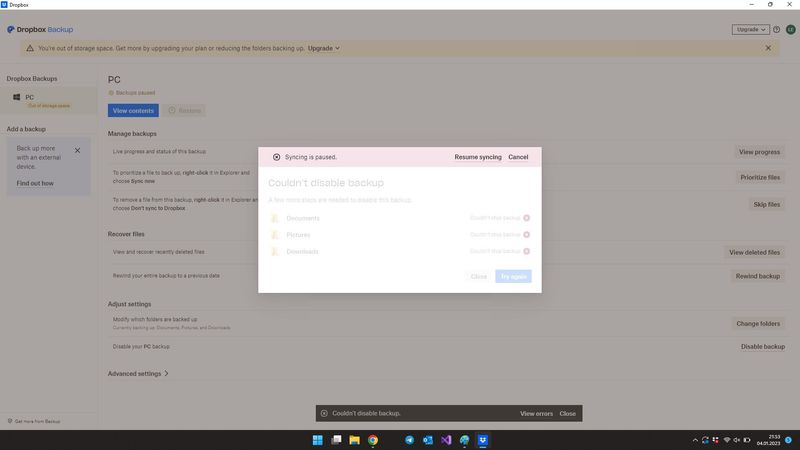The width and height of the screenshot is (800, 450).
Task: Click the View deleted files button
Action: [x=754, y=253]
